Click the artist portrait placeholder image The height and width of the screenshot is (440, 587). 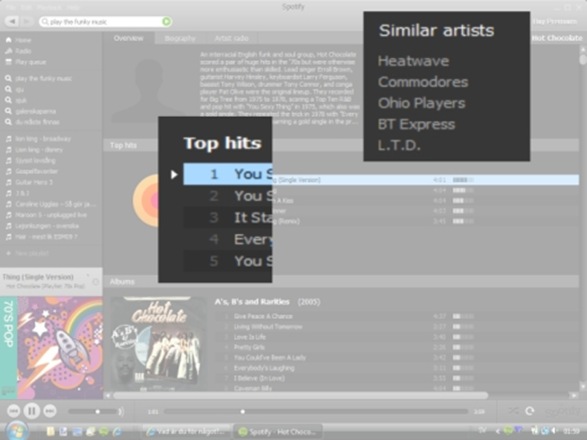coord(149,90)
